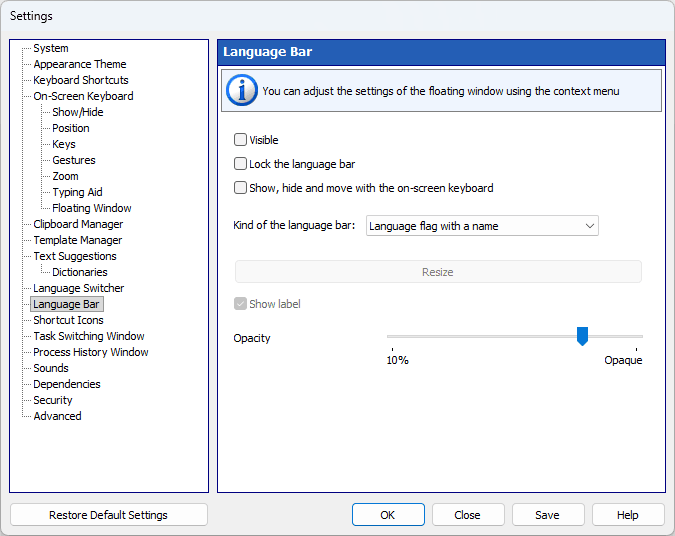Click the Opacity label text
The image size is (675, 536).
[x=252, y=338]
